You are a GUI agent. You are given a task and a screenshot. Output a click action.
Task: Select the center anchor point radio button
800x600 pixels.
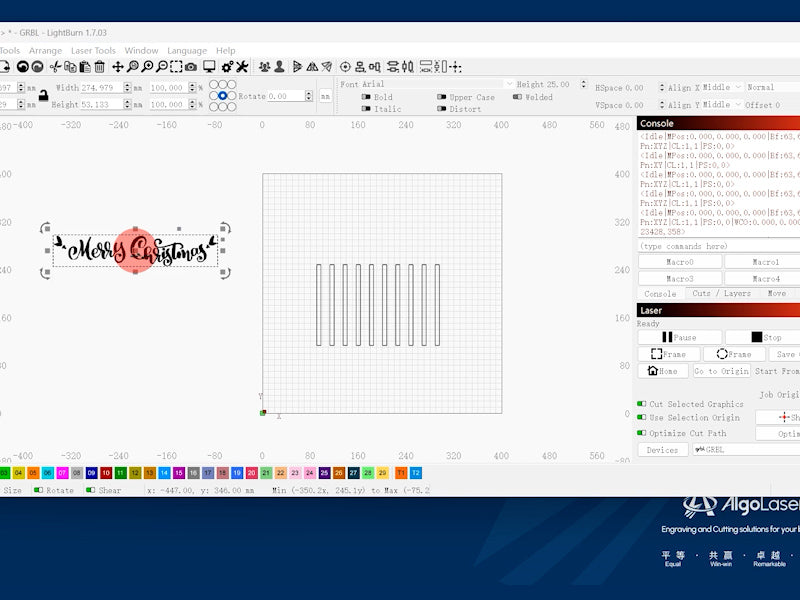(x=222, y=95)
